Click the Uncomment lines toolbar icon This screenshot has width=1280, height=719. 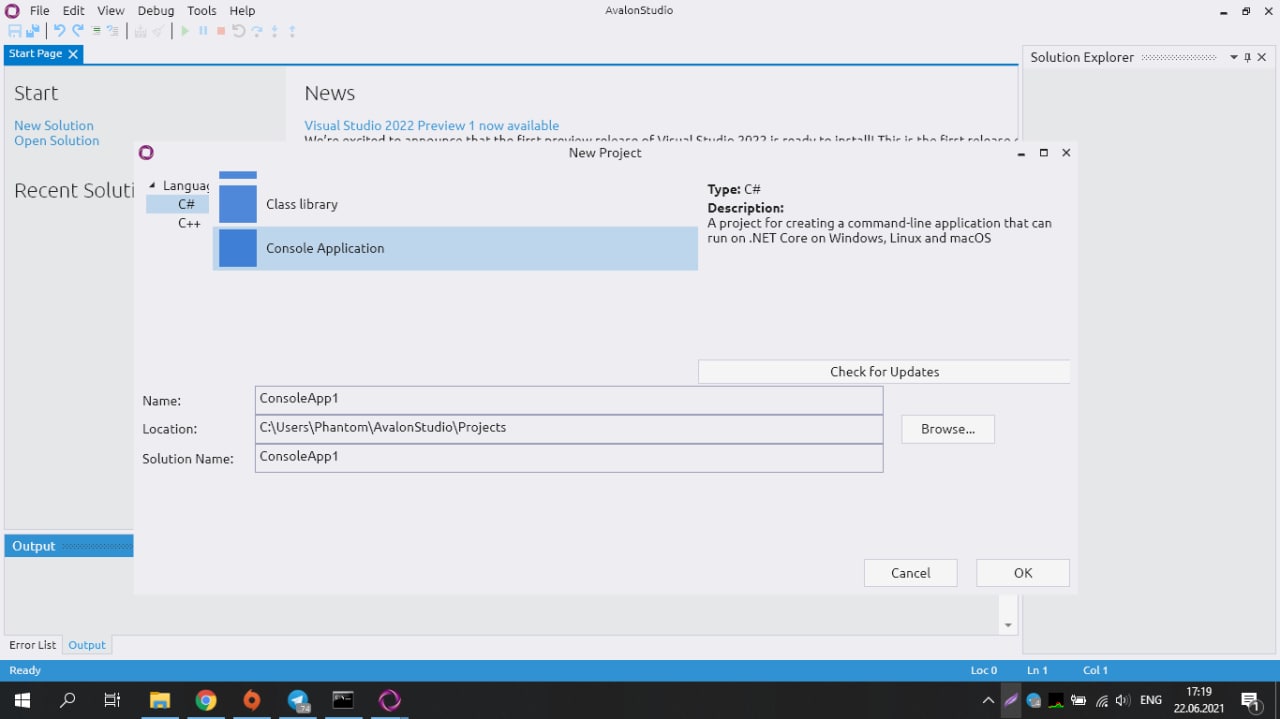(113, 31)
